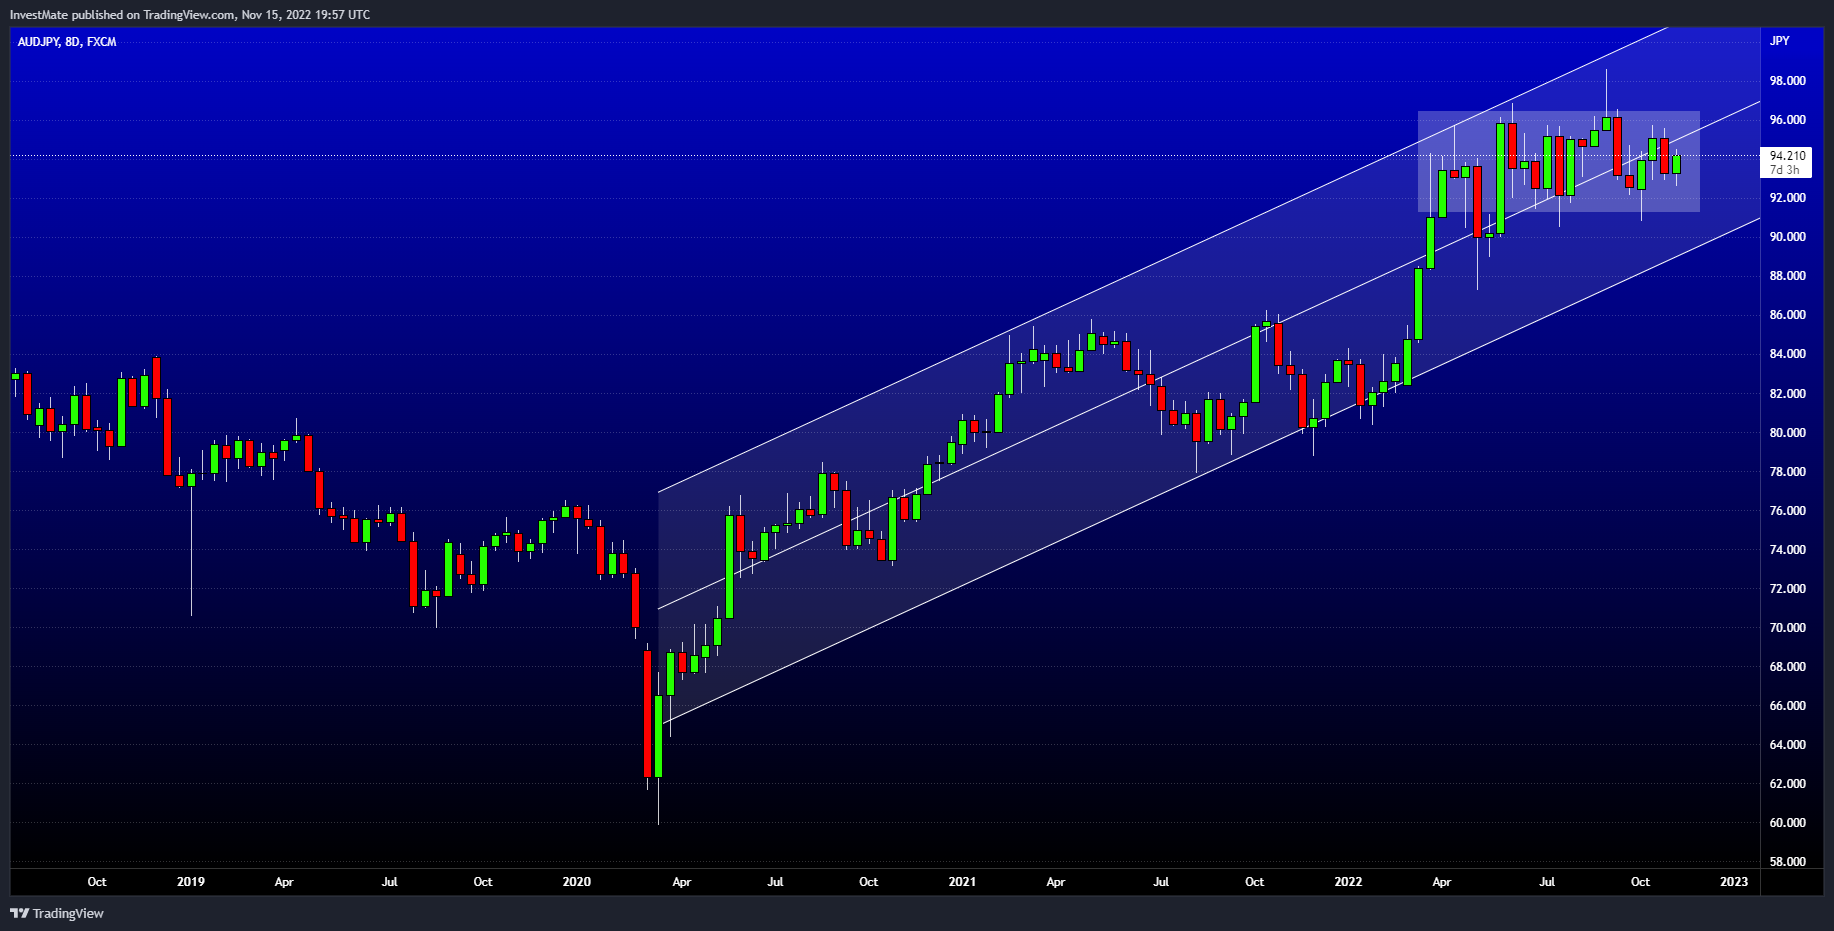Click the 2020 label on the time axis
Viewport: 1834px width, 931px height.
click(577, 882)
